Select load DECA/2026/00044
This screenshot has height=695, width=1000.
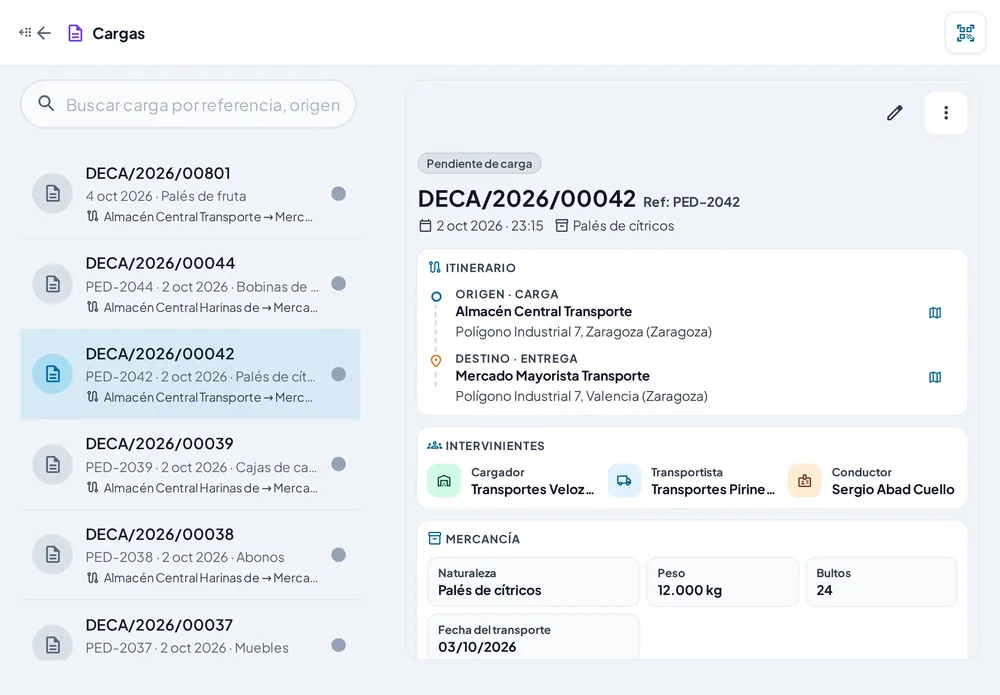(190, 284)
